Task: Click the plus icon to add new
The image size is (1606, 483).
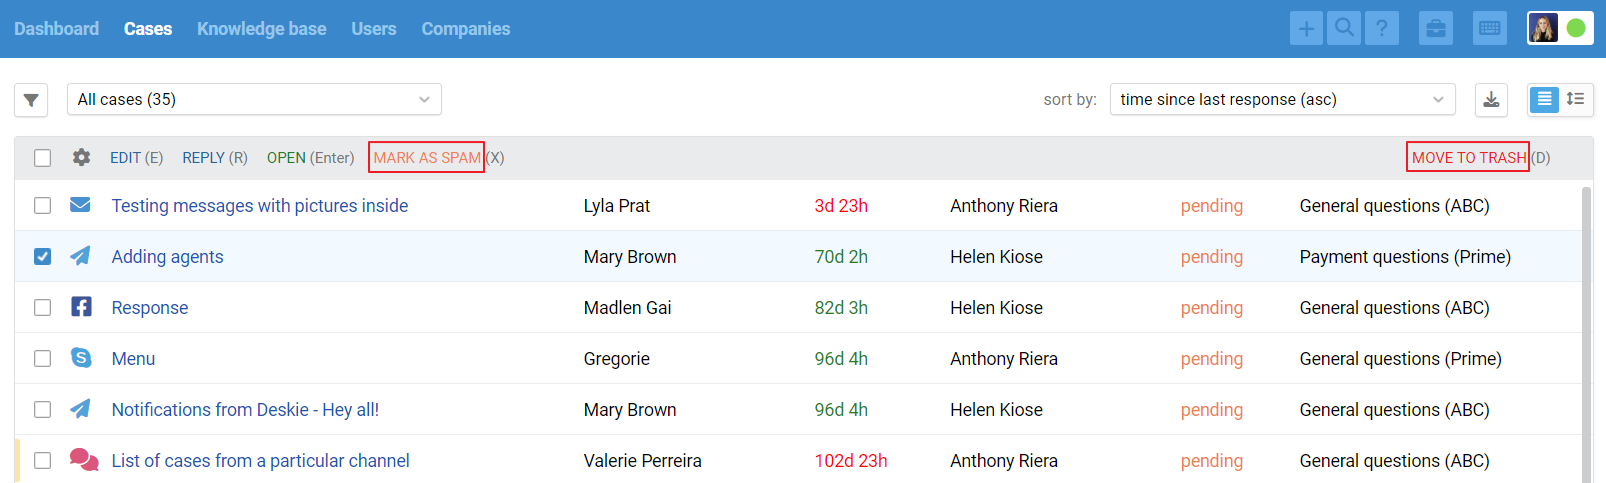Action: [1306, 28]
